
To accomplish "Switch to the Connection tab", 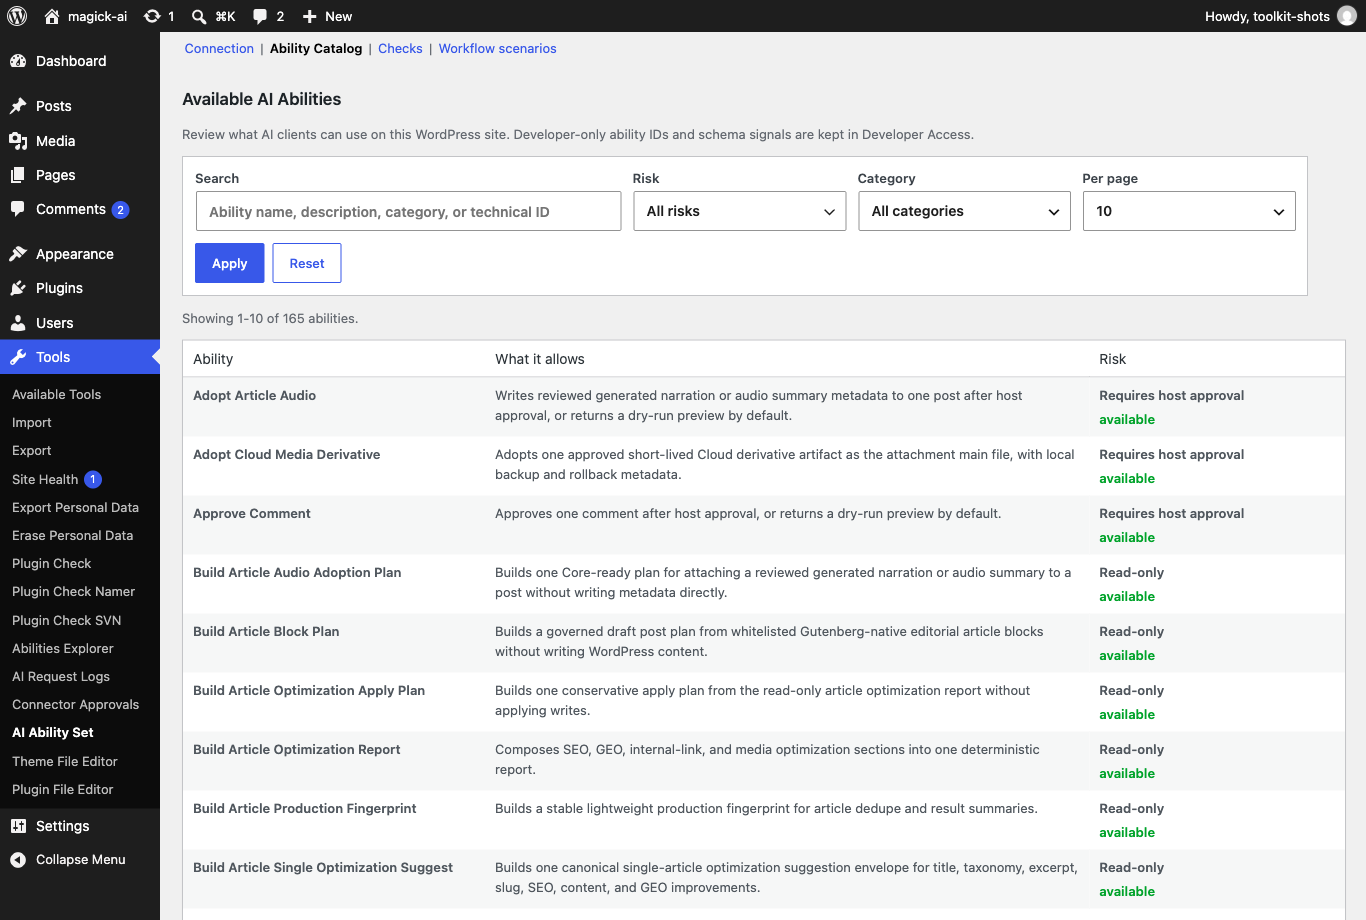I will [219, 48].
